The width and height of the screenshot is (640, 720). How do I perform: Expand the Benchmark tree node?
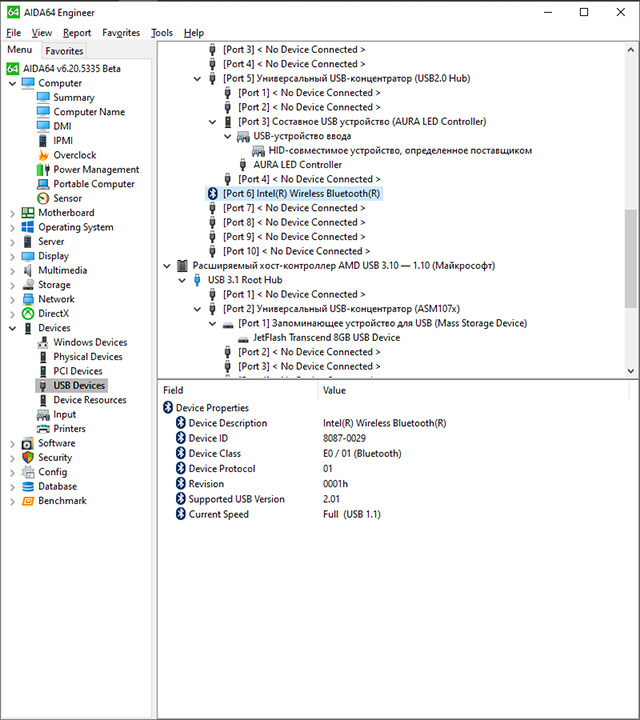(12, 501)
